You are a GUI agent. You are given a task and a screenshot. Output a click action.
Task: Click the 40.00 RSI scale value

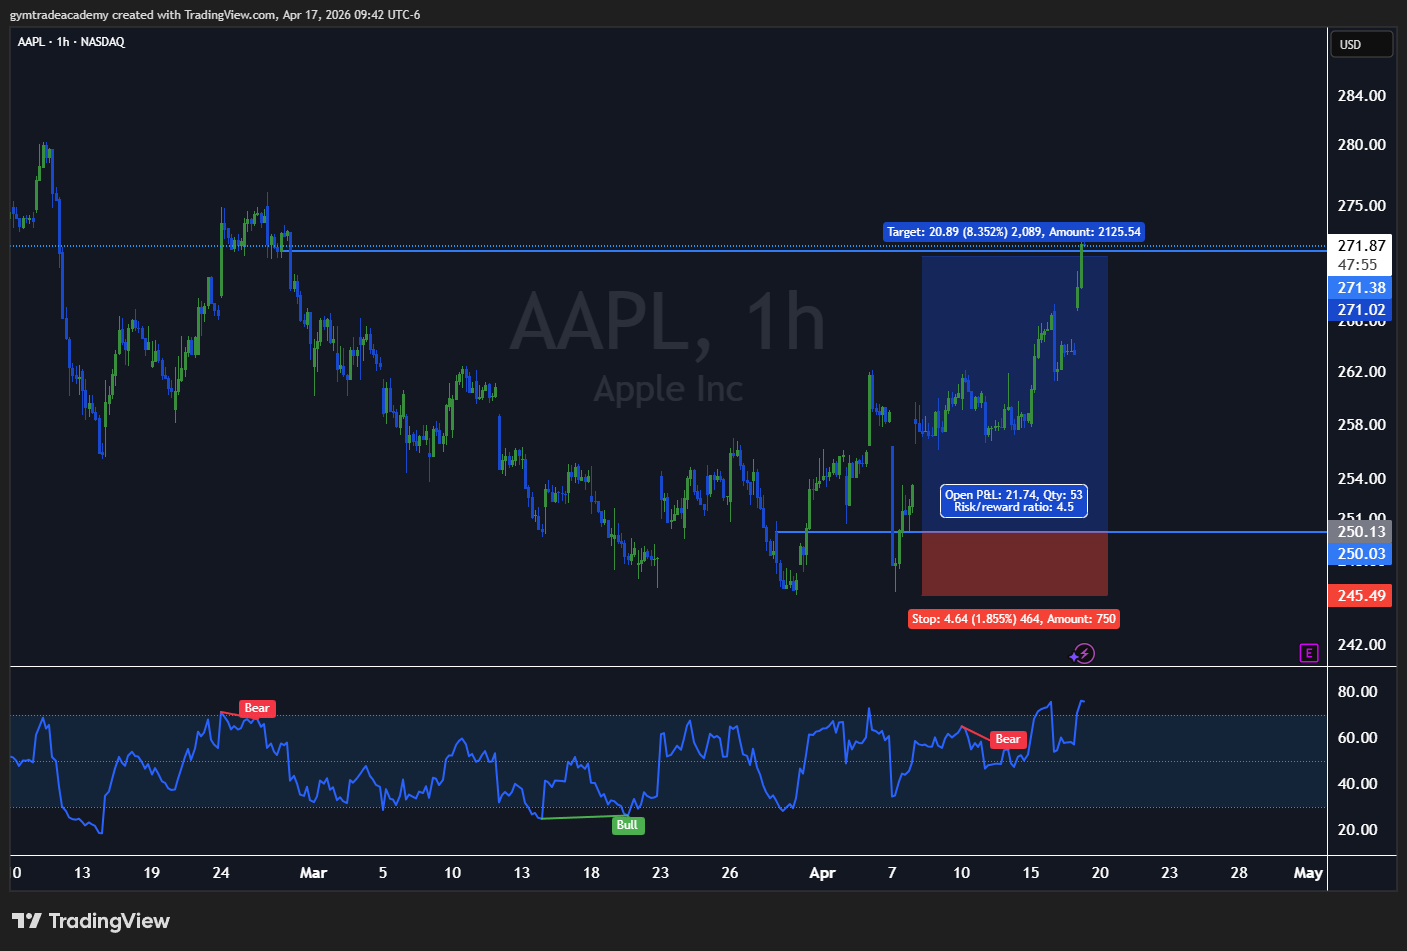coord(1358,784)
